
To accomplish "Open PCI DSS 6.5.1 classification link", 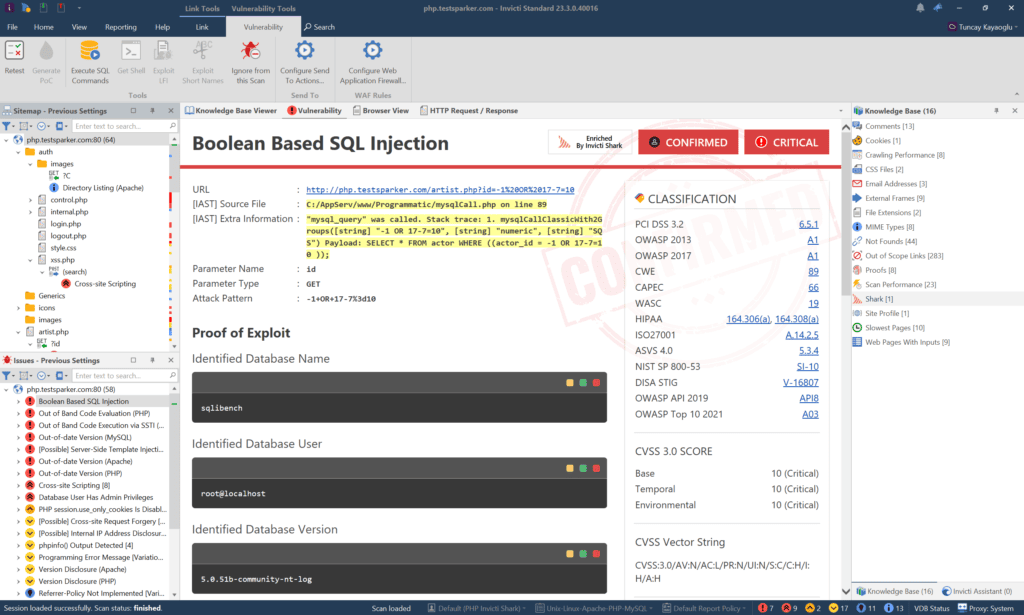I will click(808, 225).
